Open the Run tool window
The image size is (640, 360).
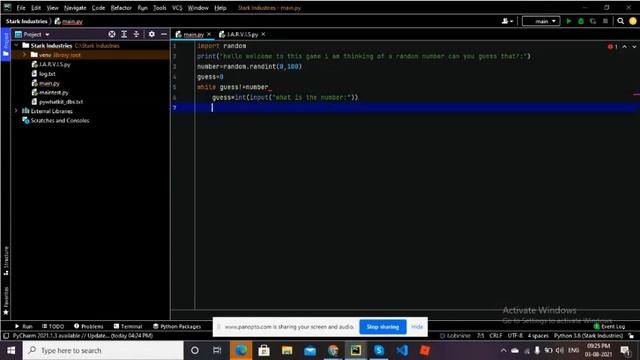click(23, 326)
